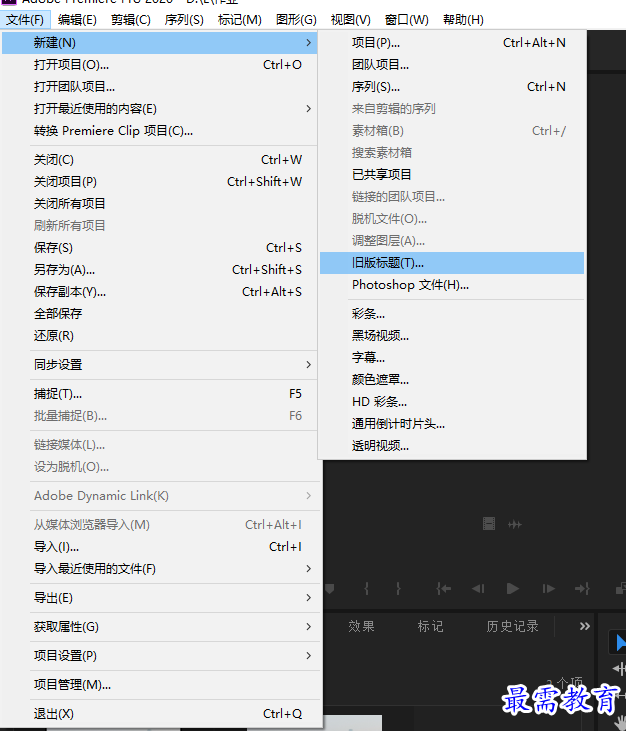
Task: Step back one frame in monitor
Action: click(478, 589)
